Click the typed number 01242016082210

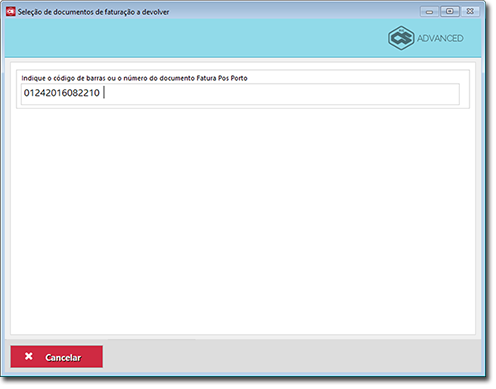(x=62, y=93)
